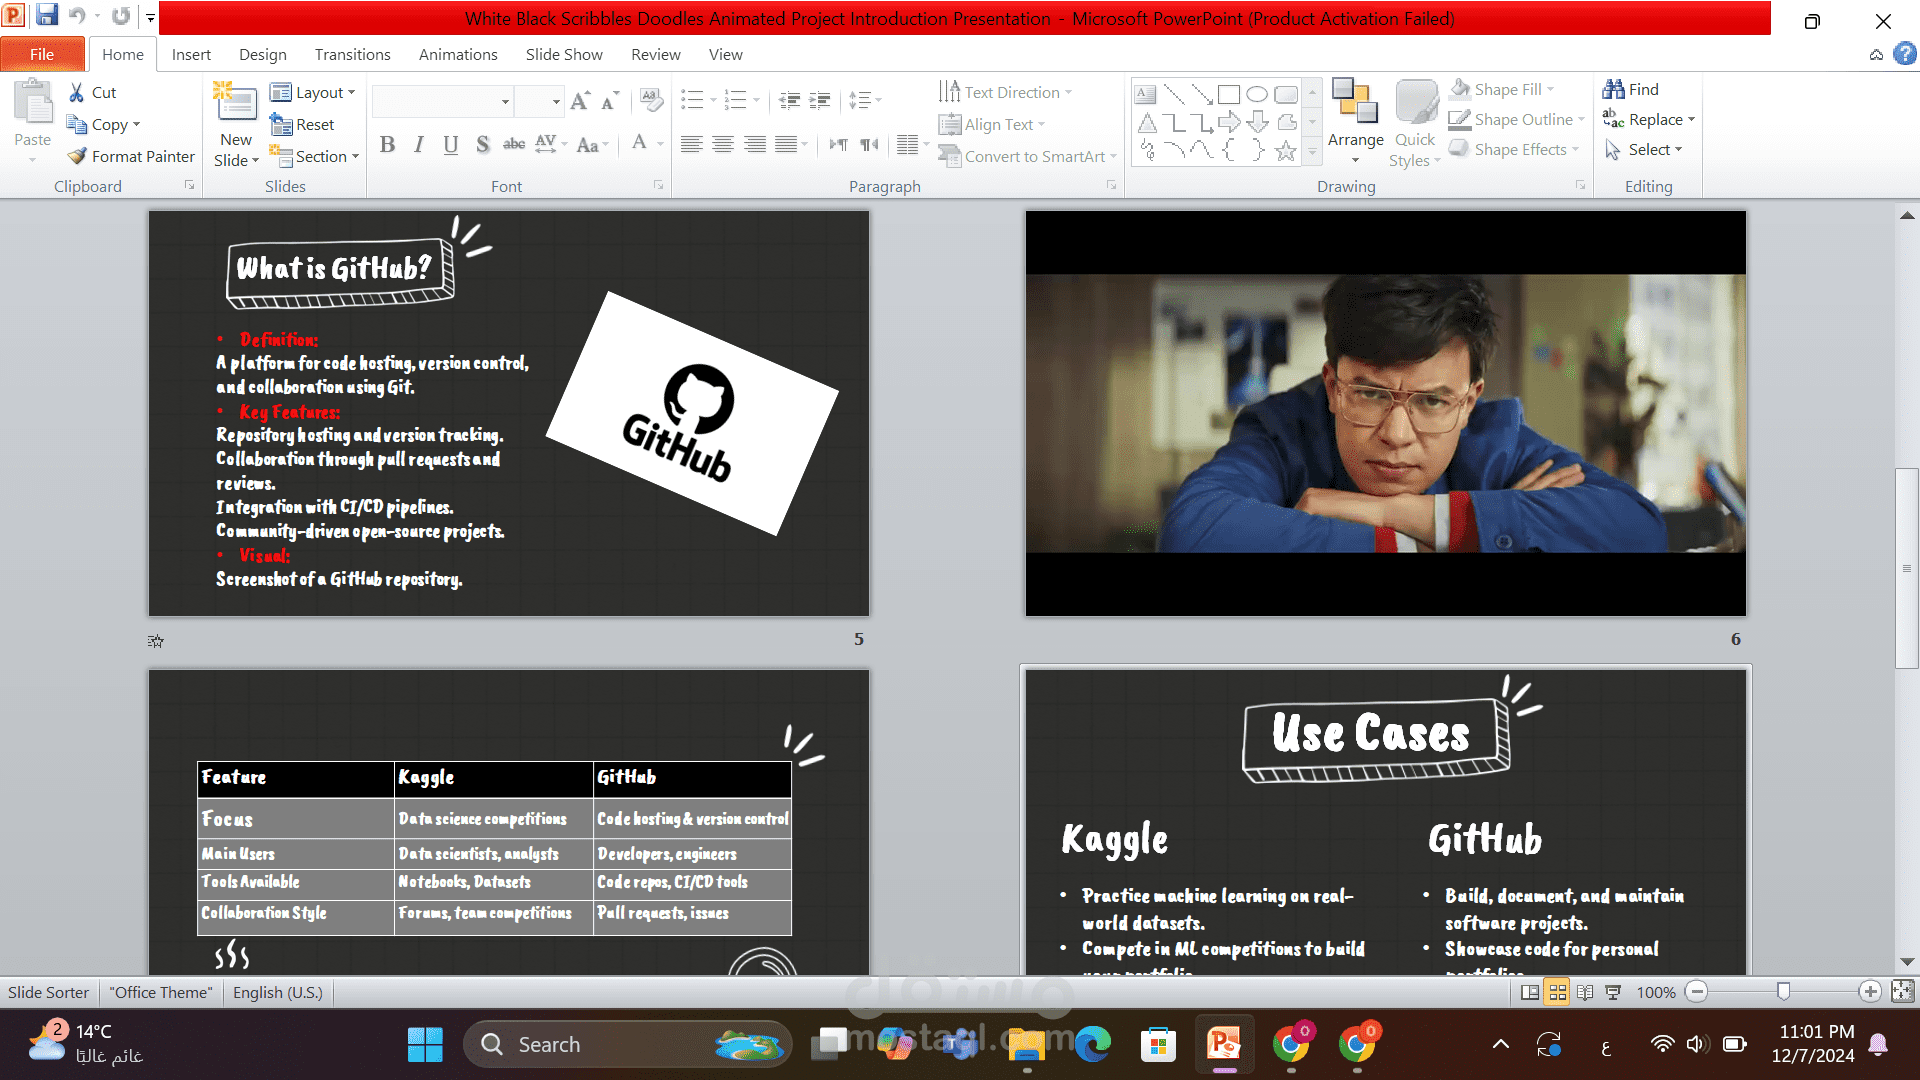The image size is (1920, 1080).
Task: Justify the text alignment
Action: (786, 145)
